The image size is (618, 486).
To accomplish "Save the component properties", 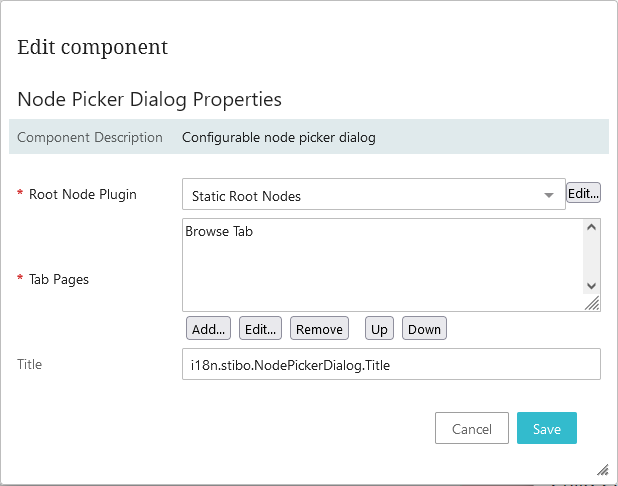I will [x=547, y=428].
